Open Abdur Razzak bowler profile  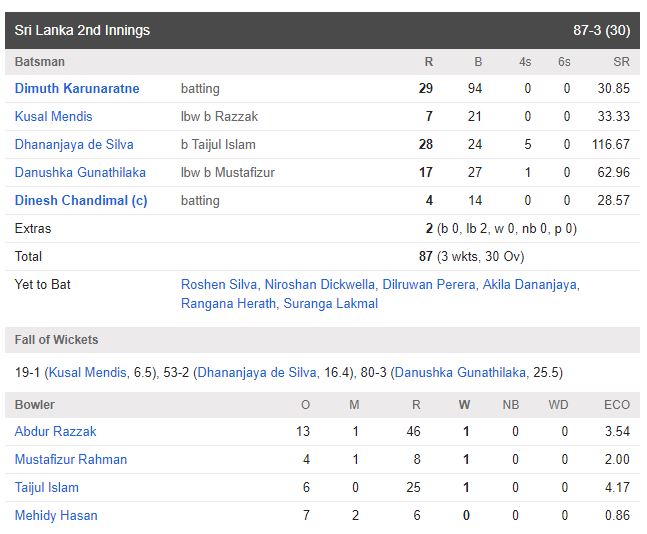click(56, 432)
